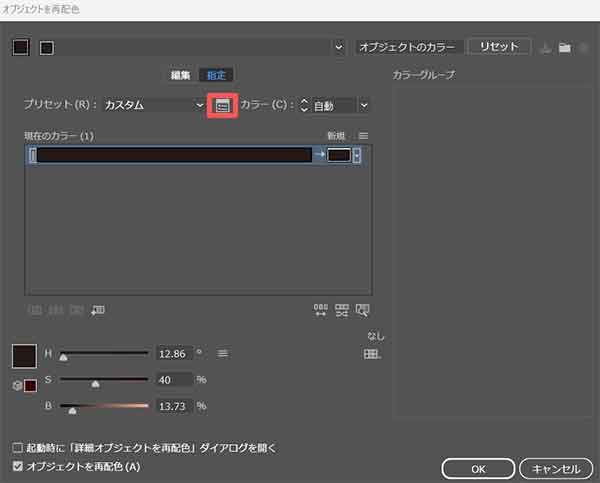This screenshot has width=600, height=483.
Task: Click the exclude selected colors icon
Action: (77, 310)
